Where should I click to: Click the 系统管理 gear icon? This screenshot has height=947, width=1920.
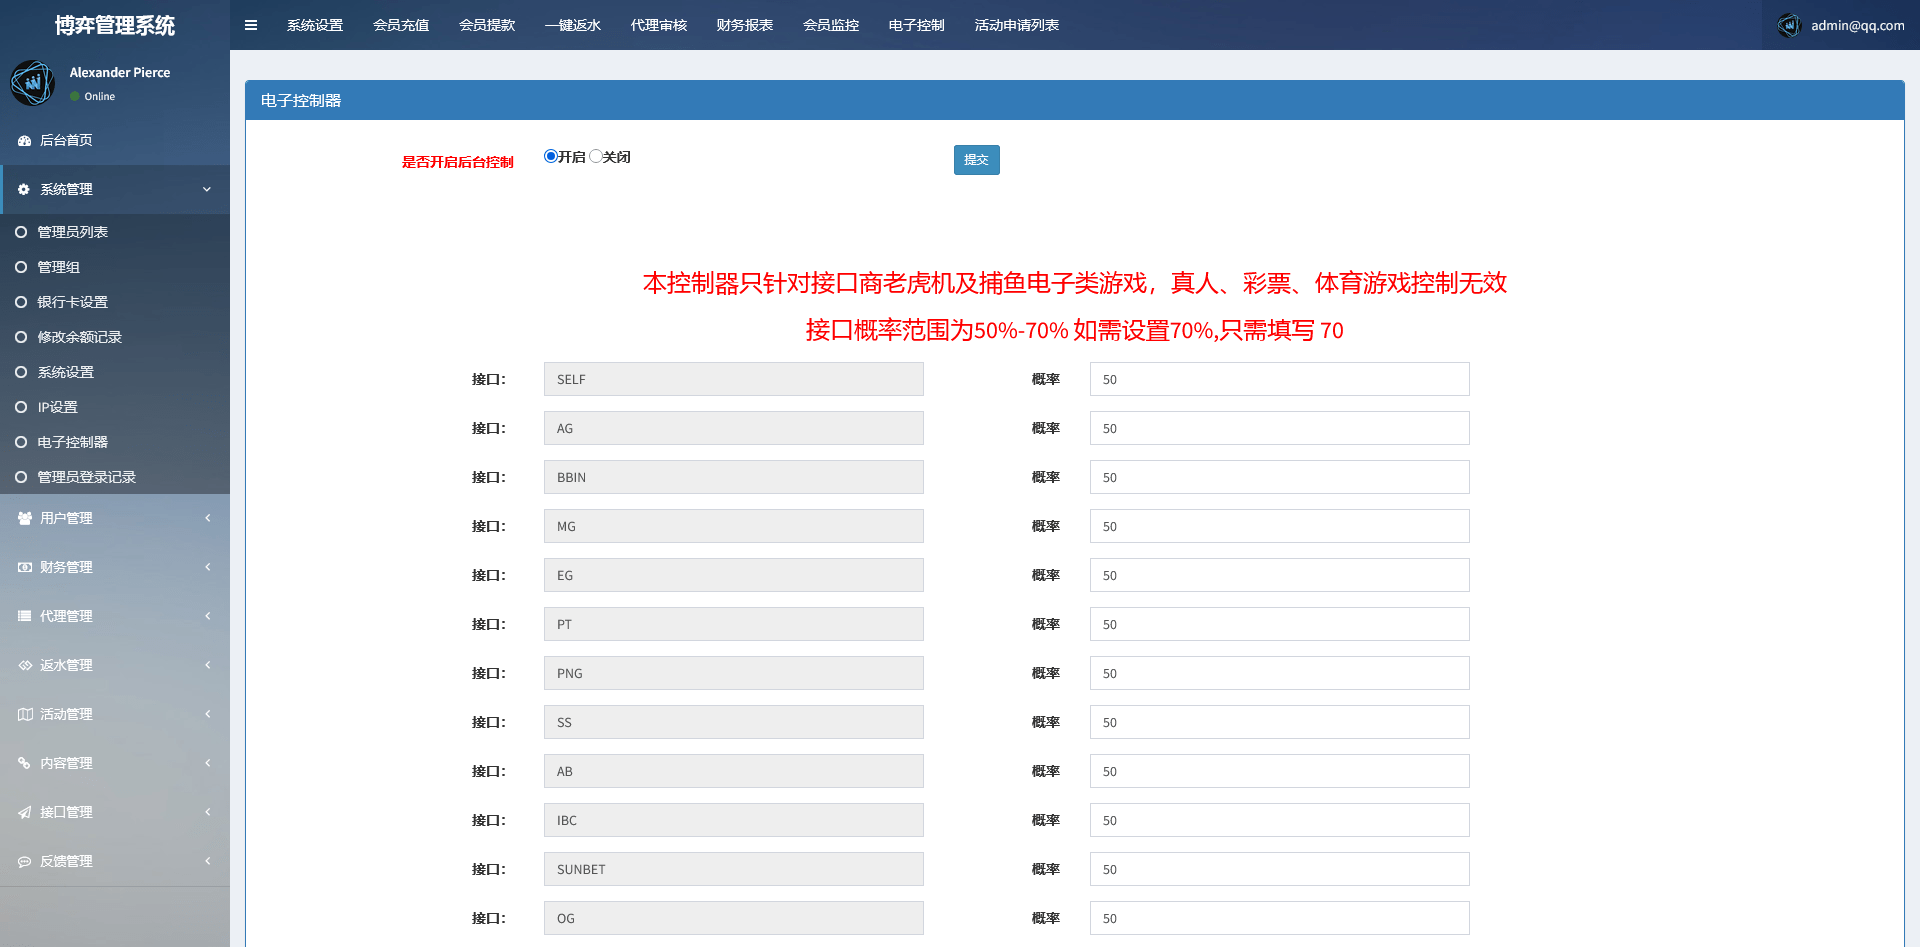pos(24,189)
